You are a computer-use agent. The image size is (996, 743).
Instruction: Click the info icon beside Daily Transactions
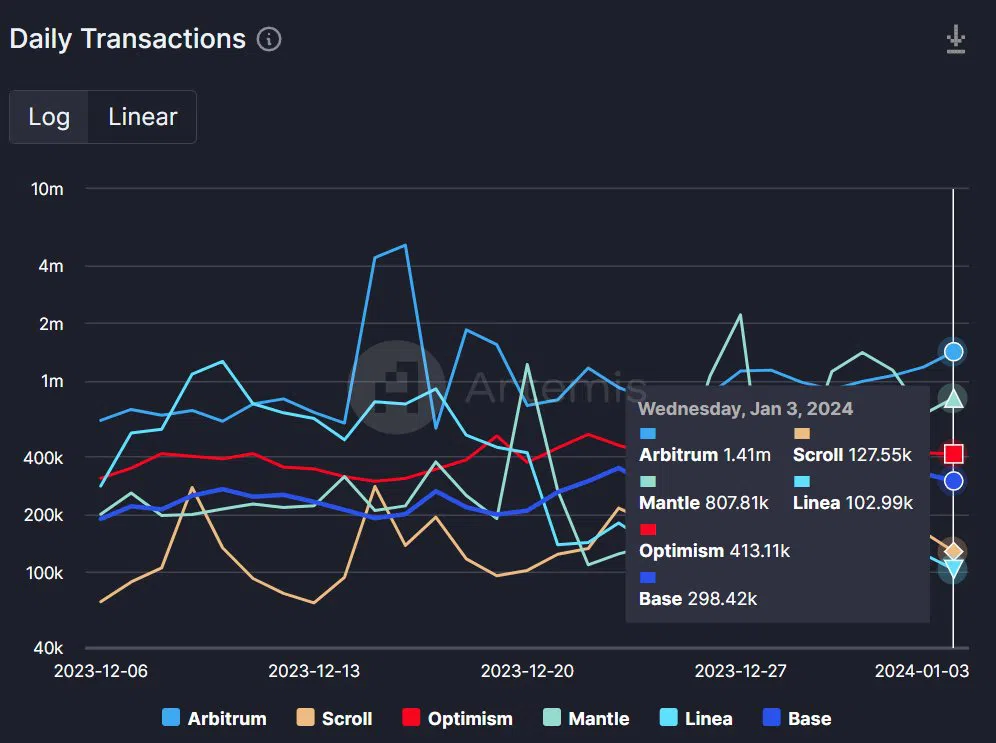[x=269, y=39]
